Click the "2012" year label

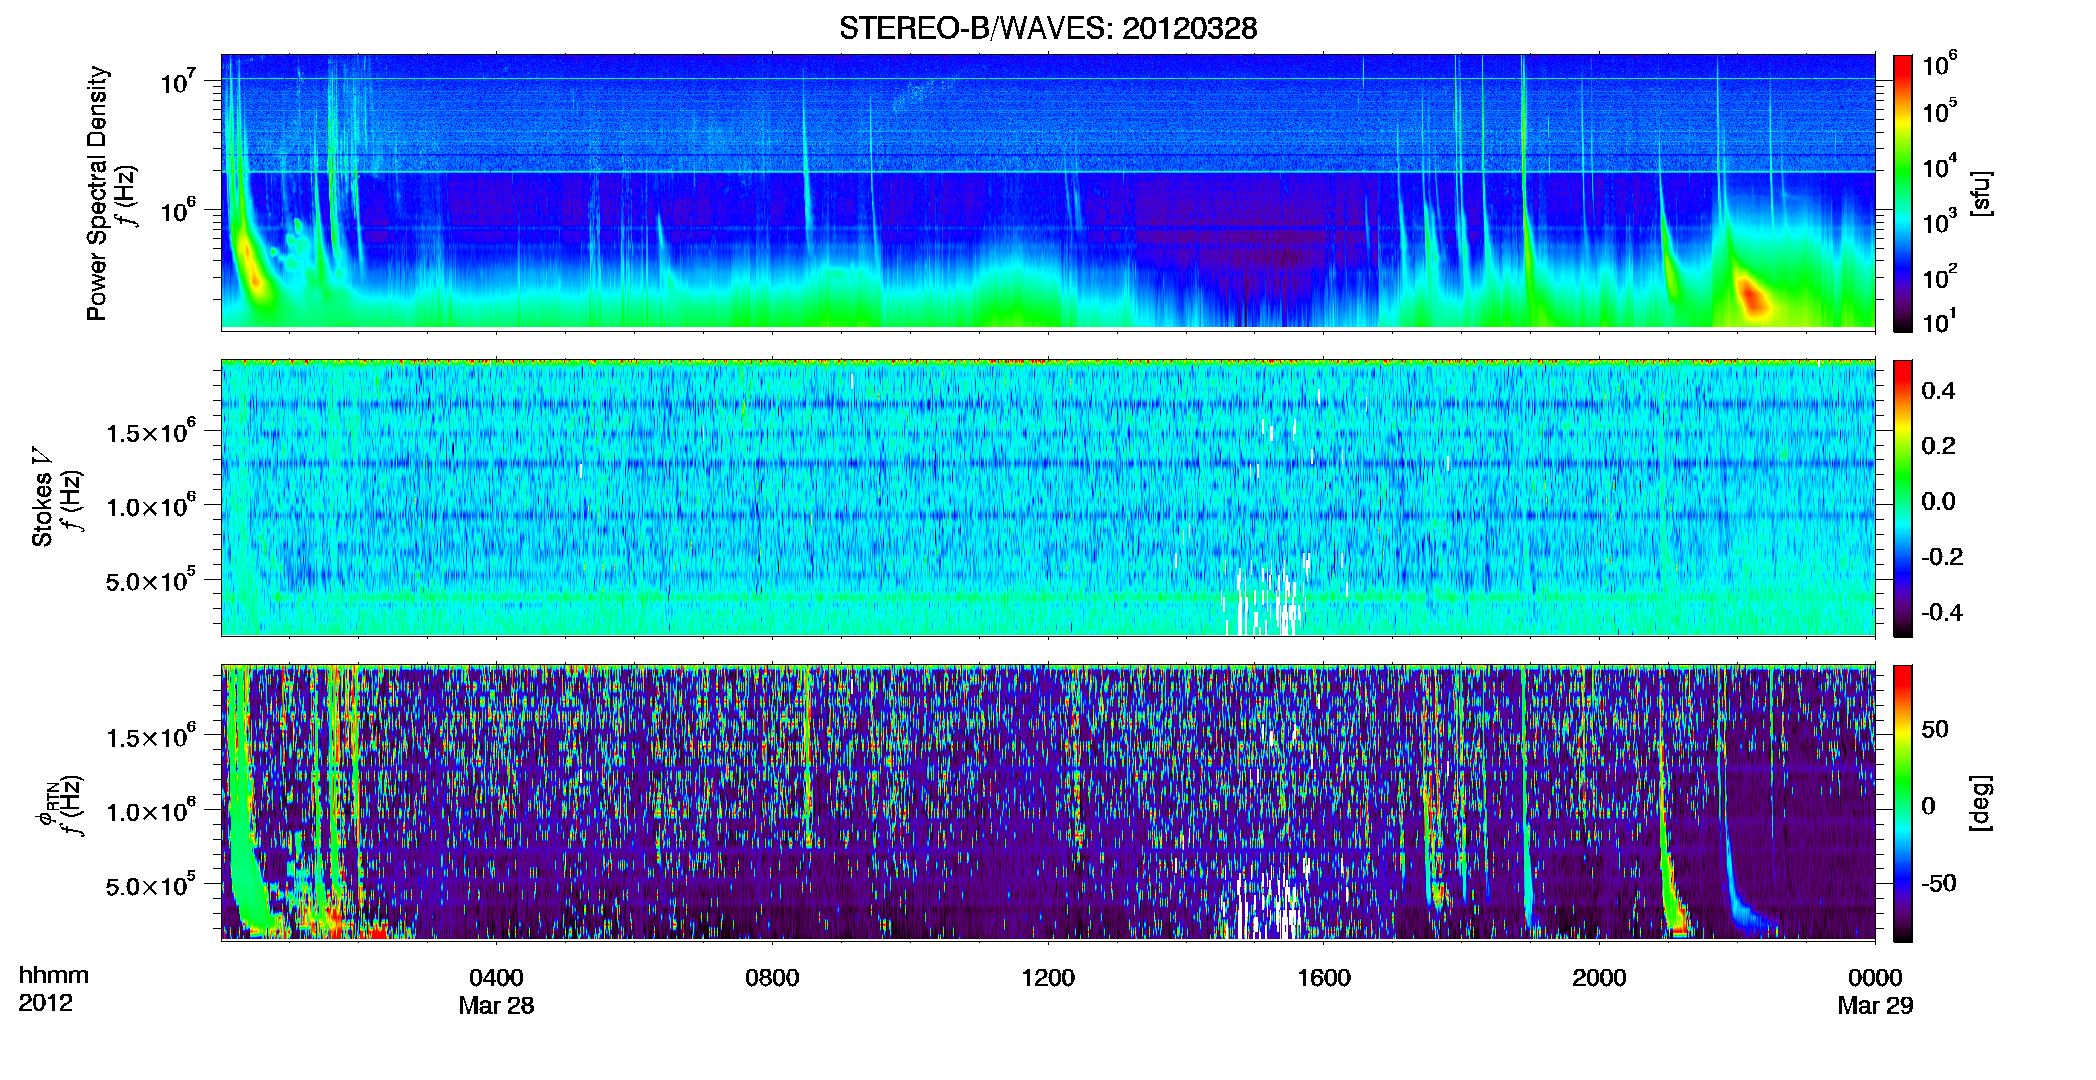[x=45, y=1003]
